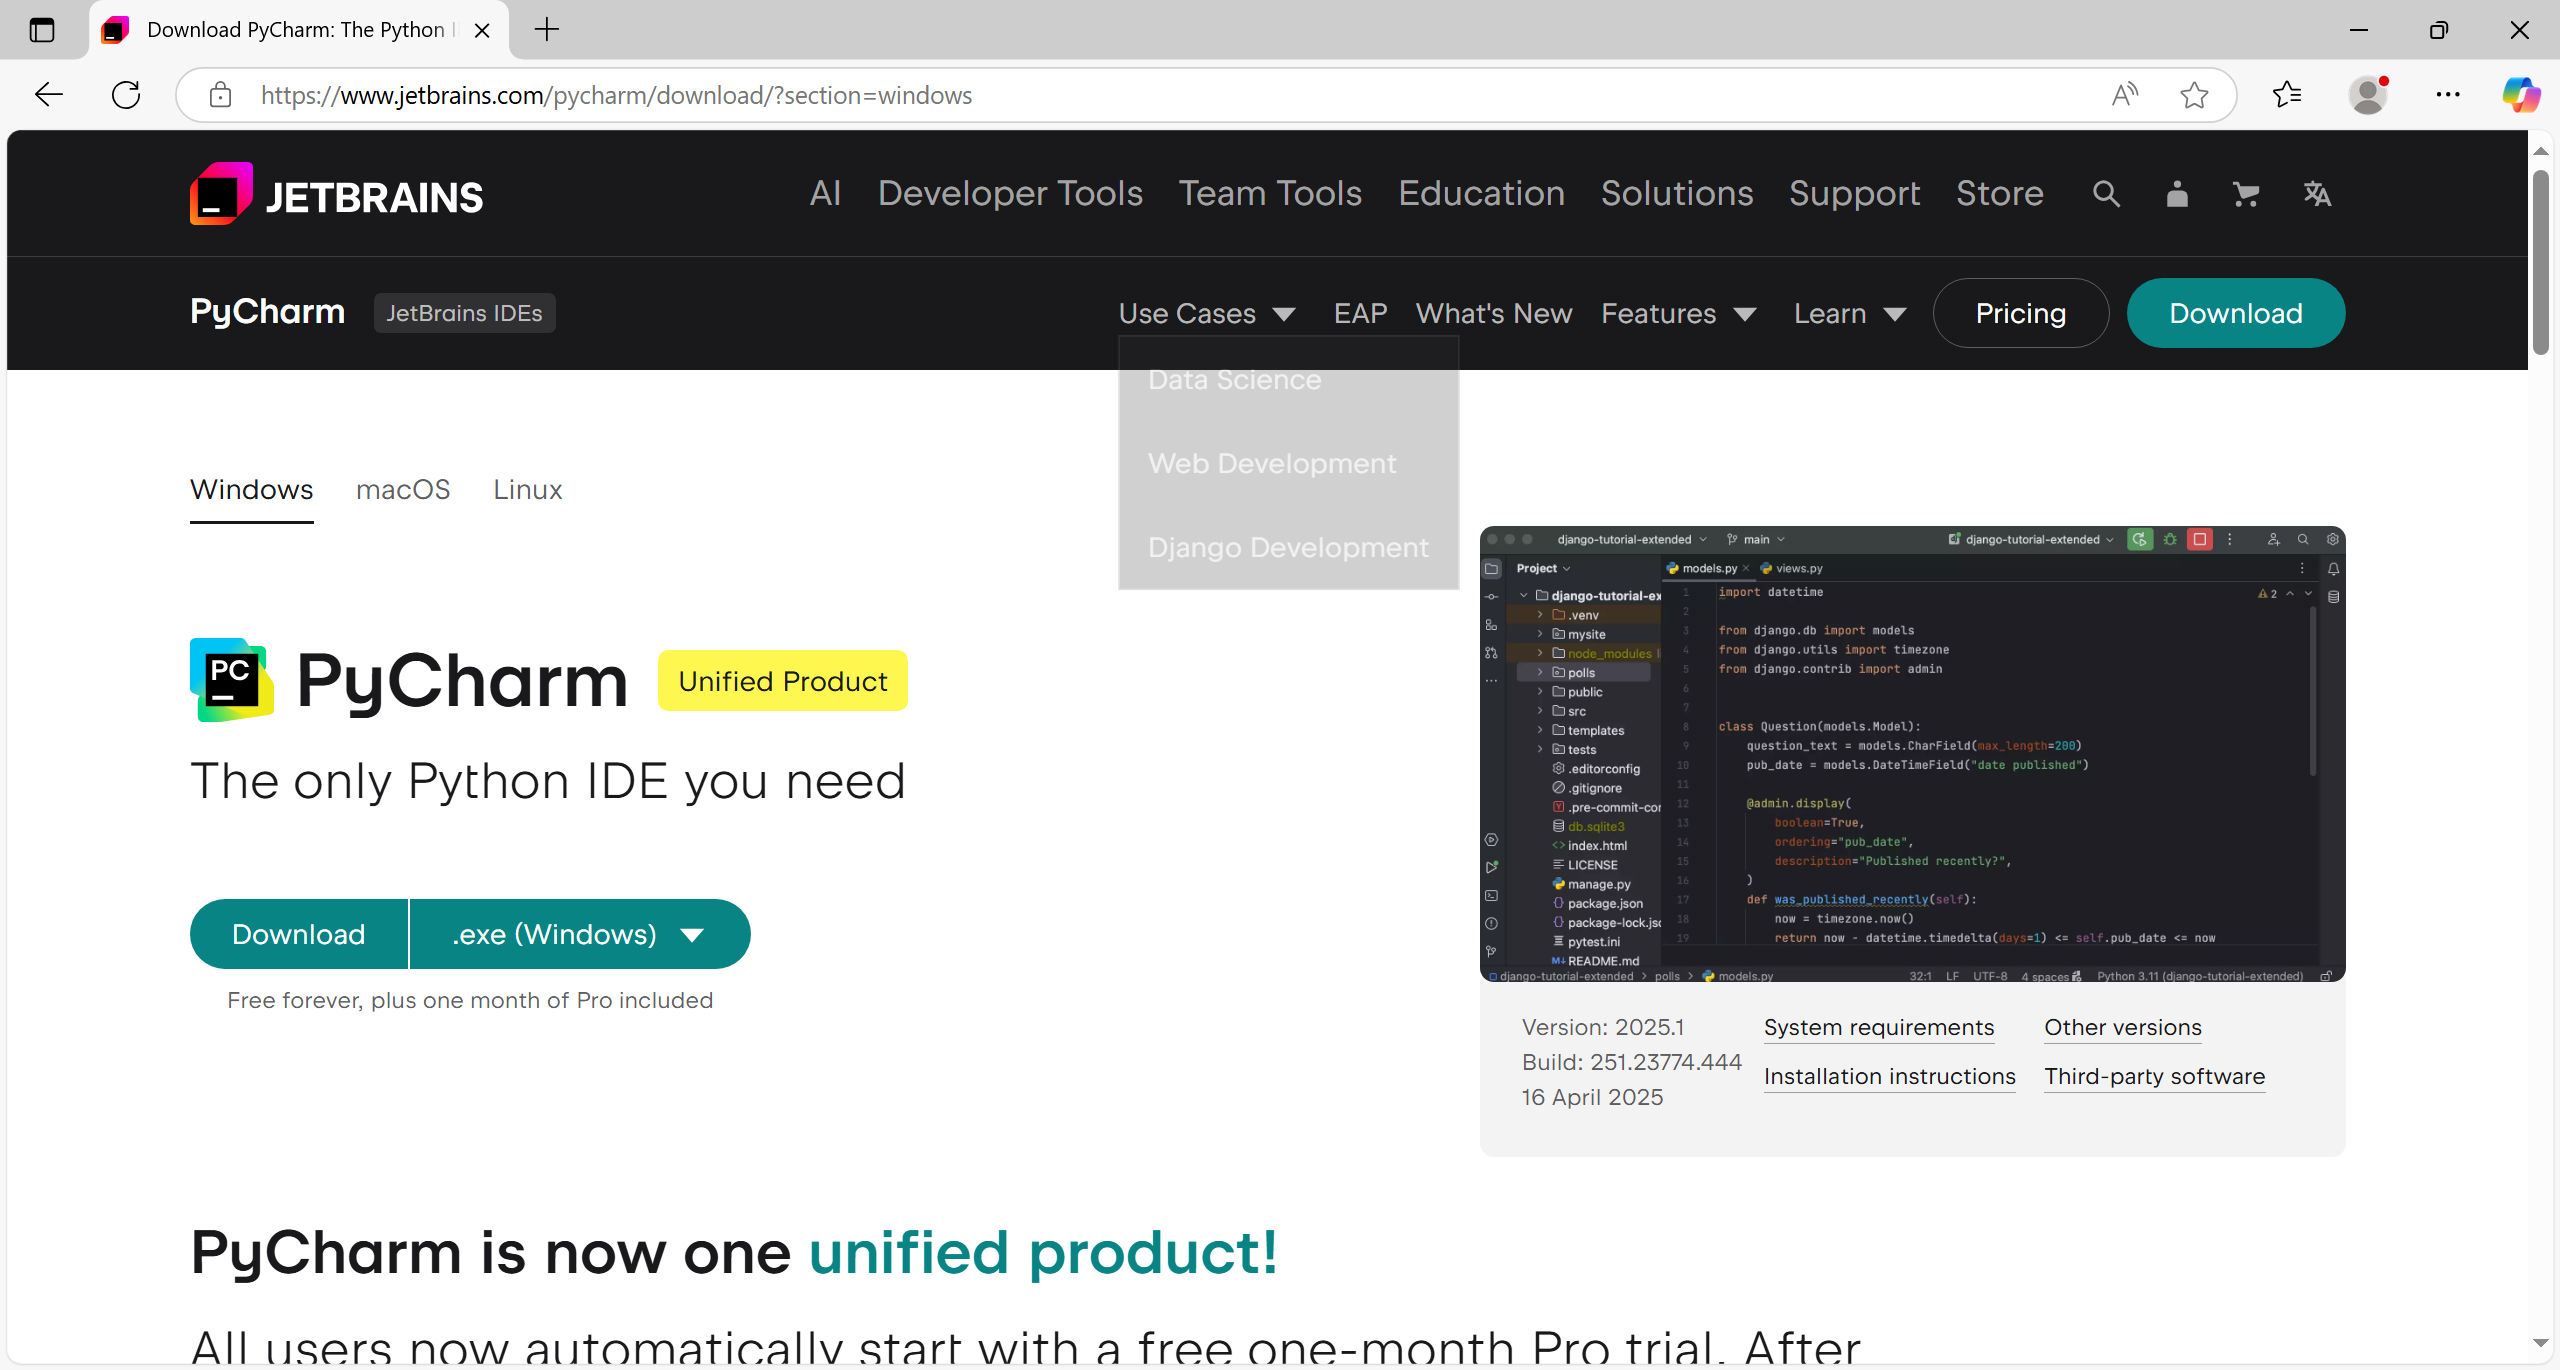
Task: Open the Favorites list icon
Action: [x=2286, y=95]
